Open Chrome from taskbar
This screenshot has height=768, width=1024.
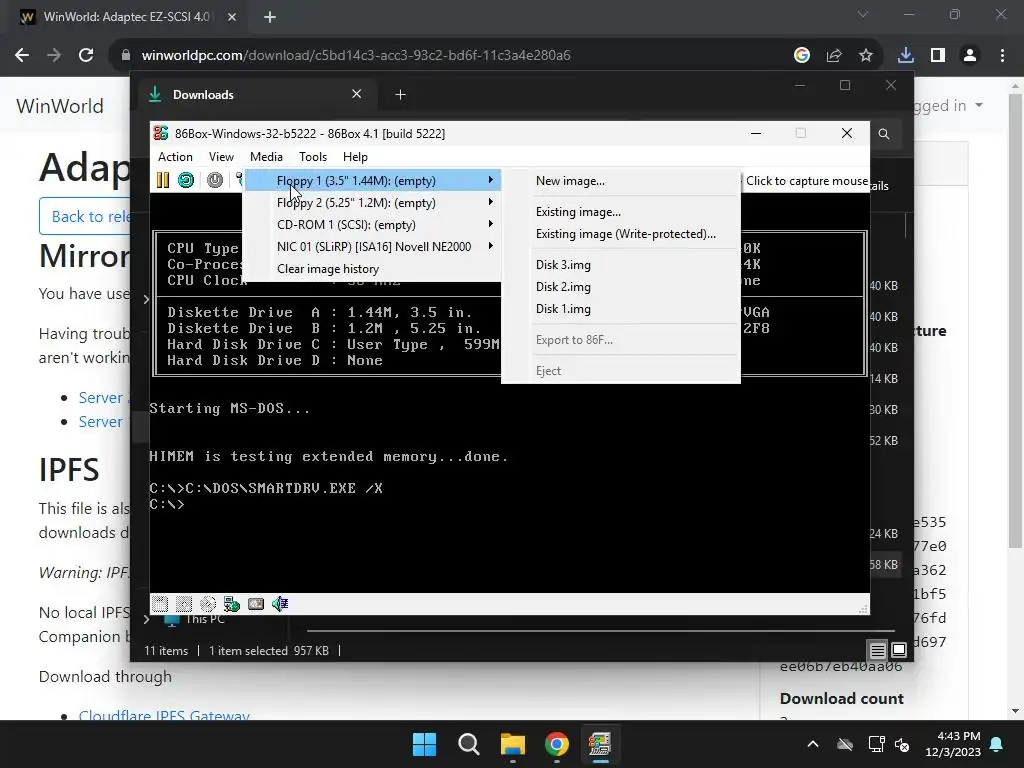click(556, 744)
